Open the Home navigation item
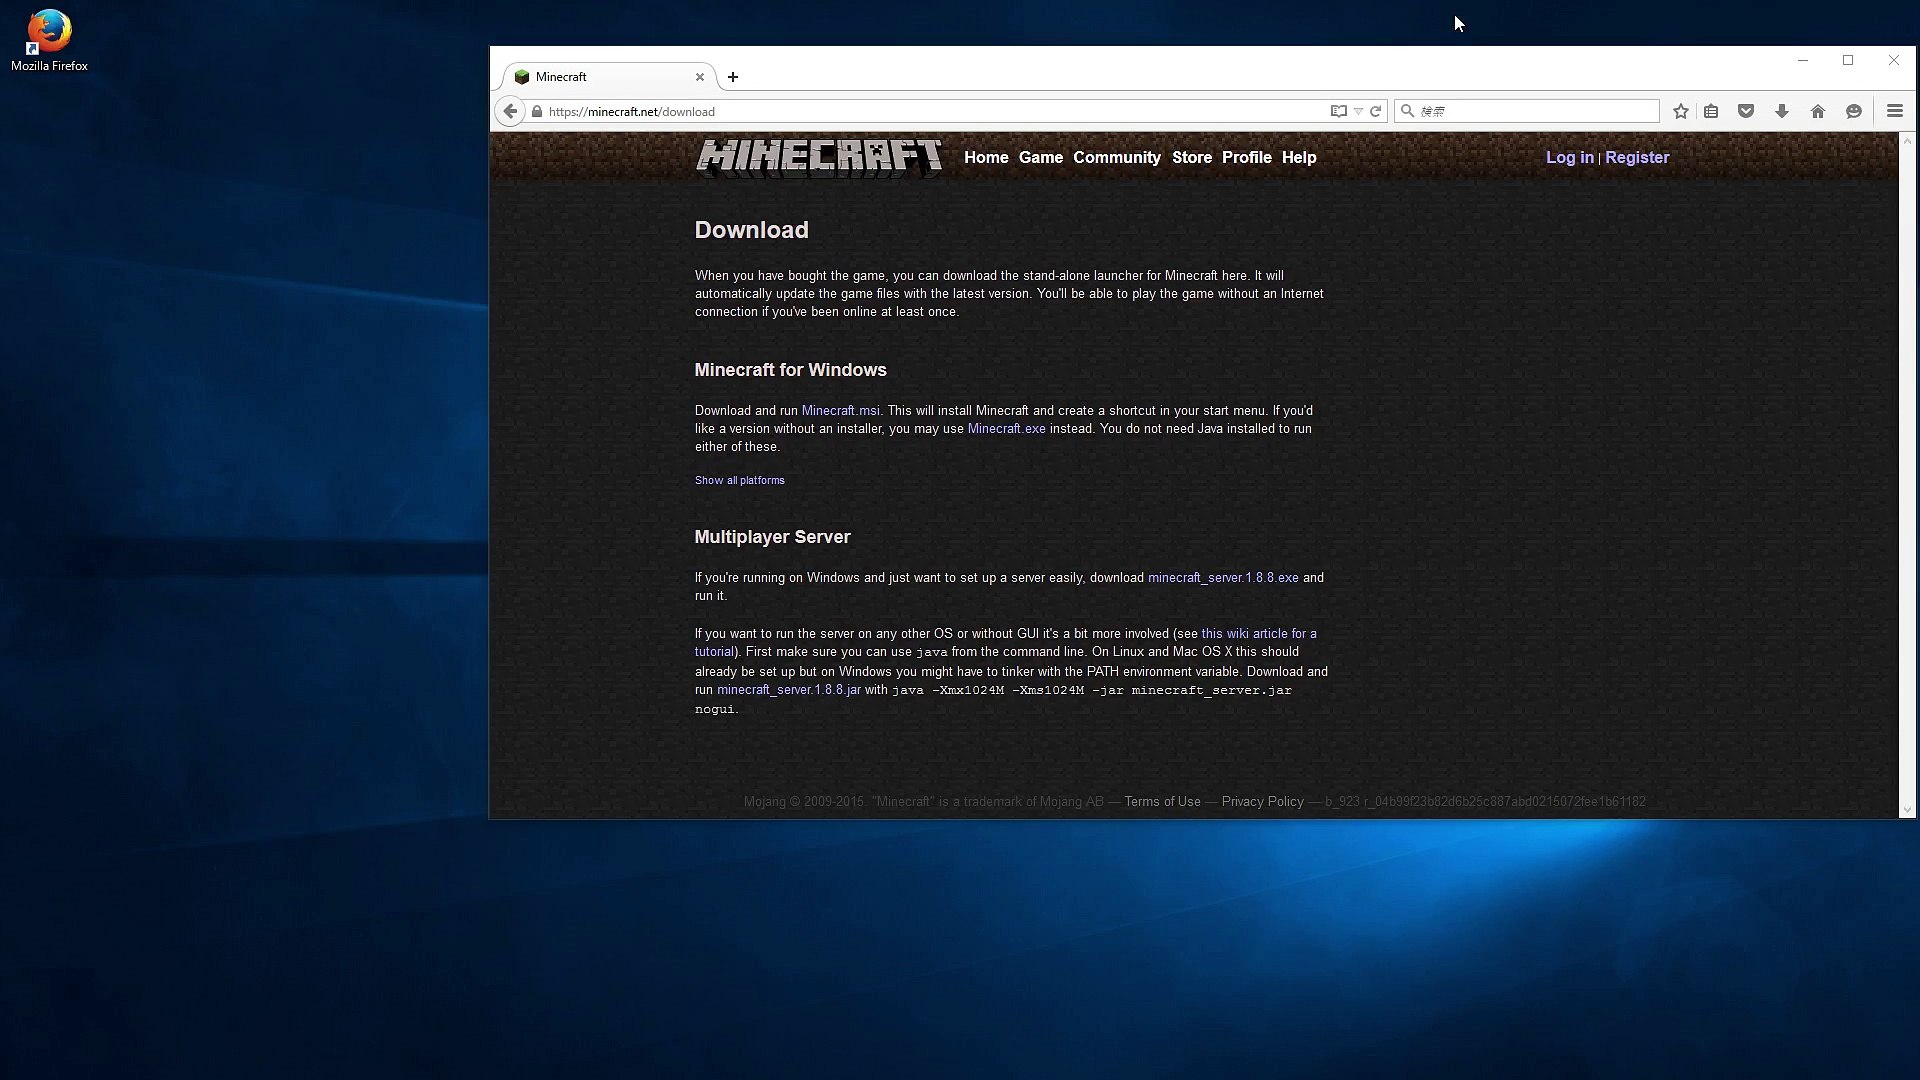 [986, 158]
